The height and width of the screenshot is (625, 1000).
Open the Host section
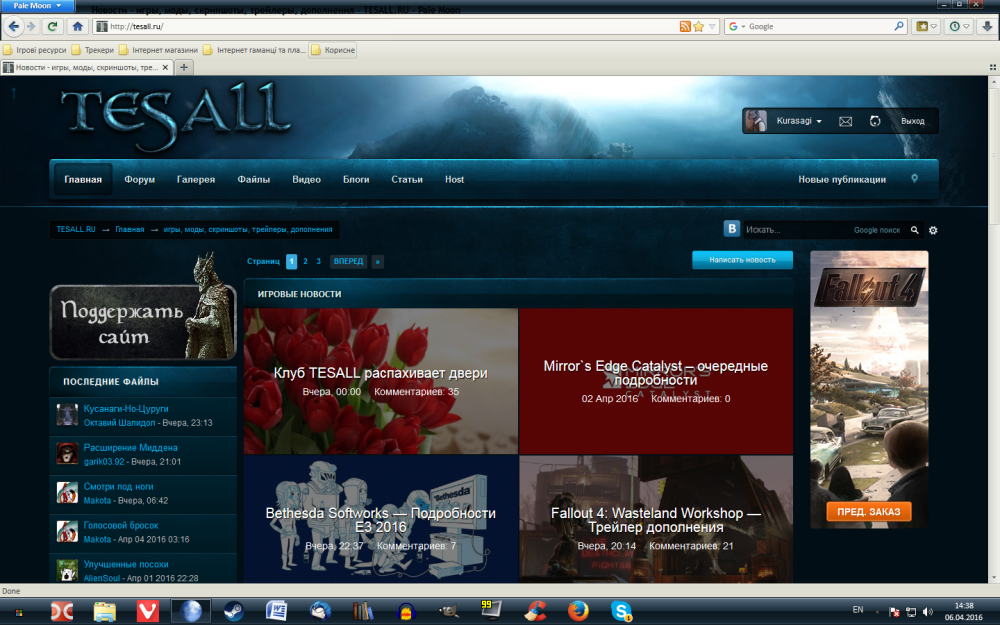coord(454,179)
